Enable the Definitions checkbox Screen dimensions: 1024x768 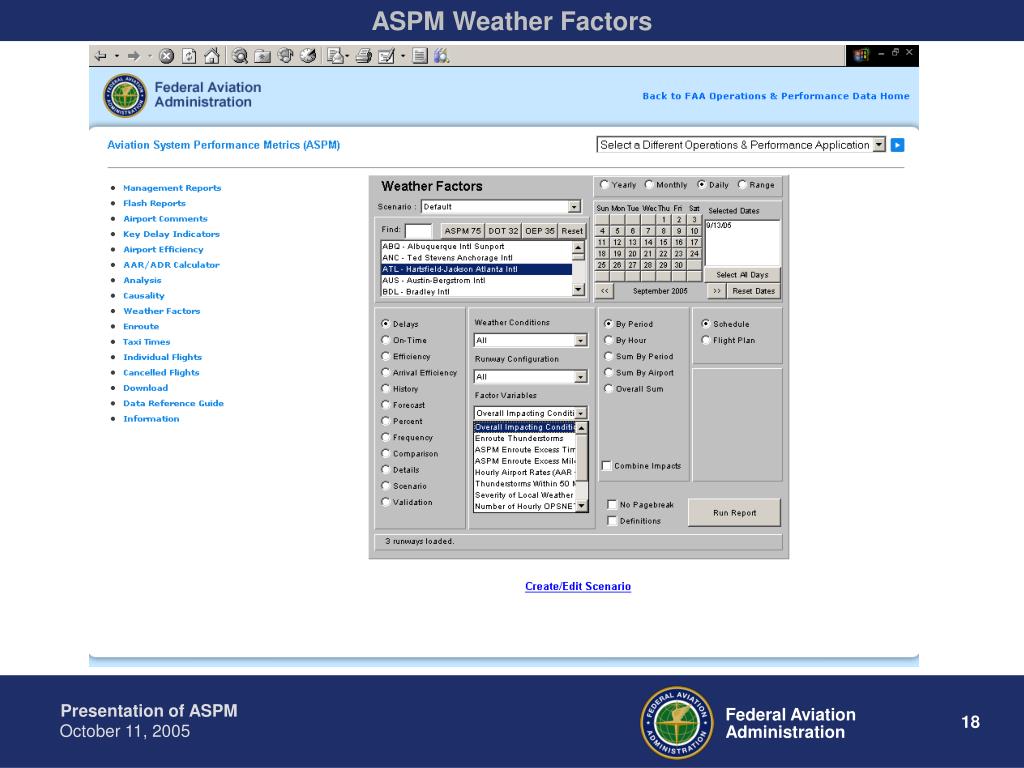(x=612, y=520)
